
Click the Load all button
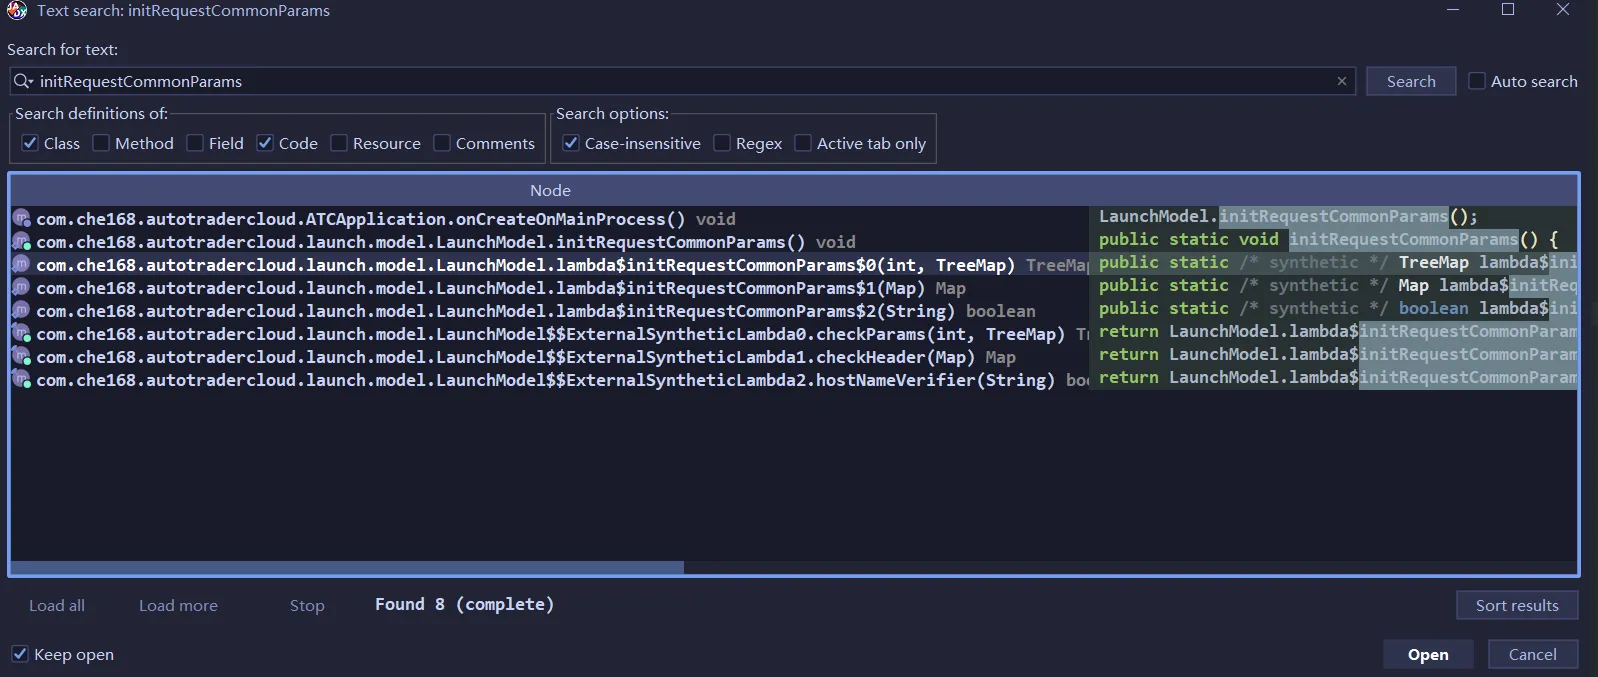[x=57, y=605]
